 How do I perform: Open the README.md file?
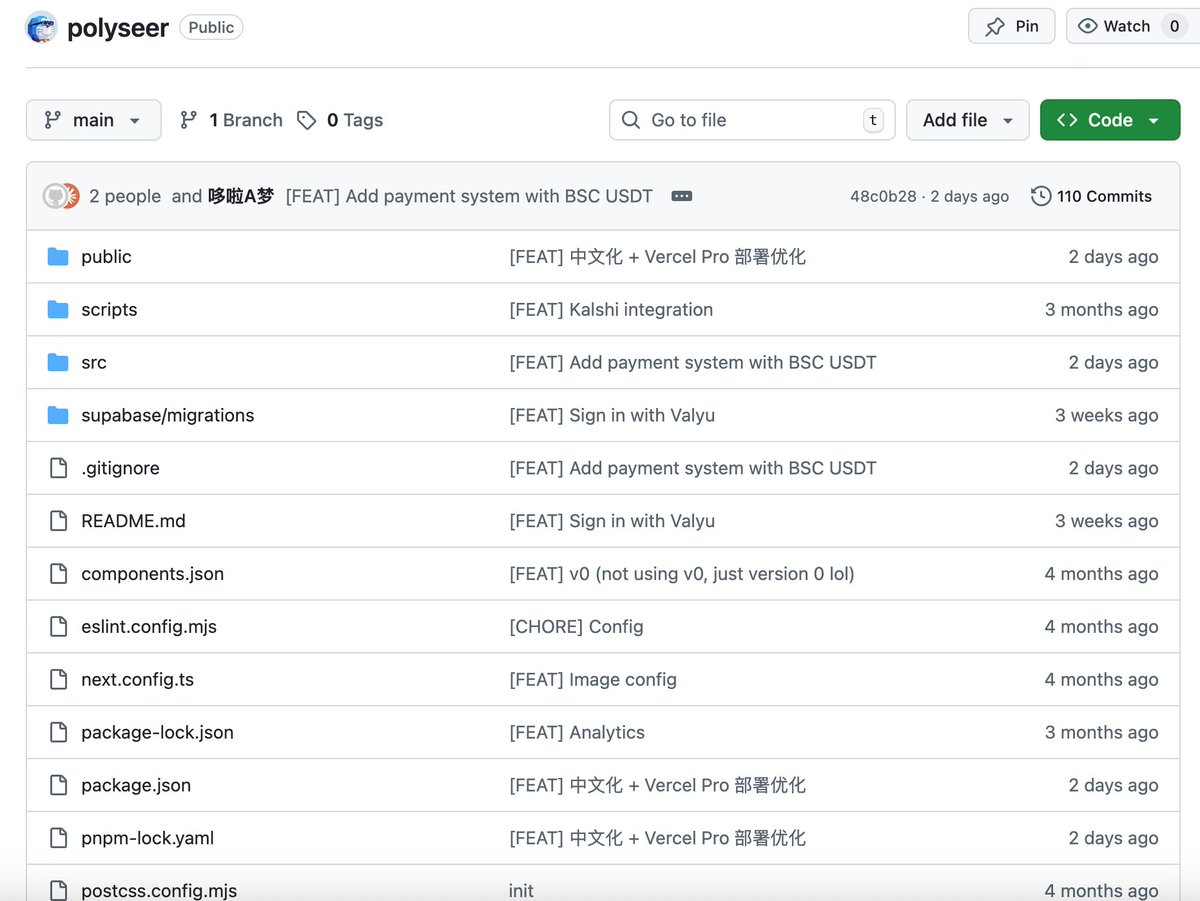coord(131,520)
